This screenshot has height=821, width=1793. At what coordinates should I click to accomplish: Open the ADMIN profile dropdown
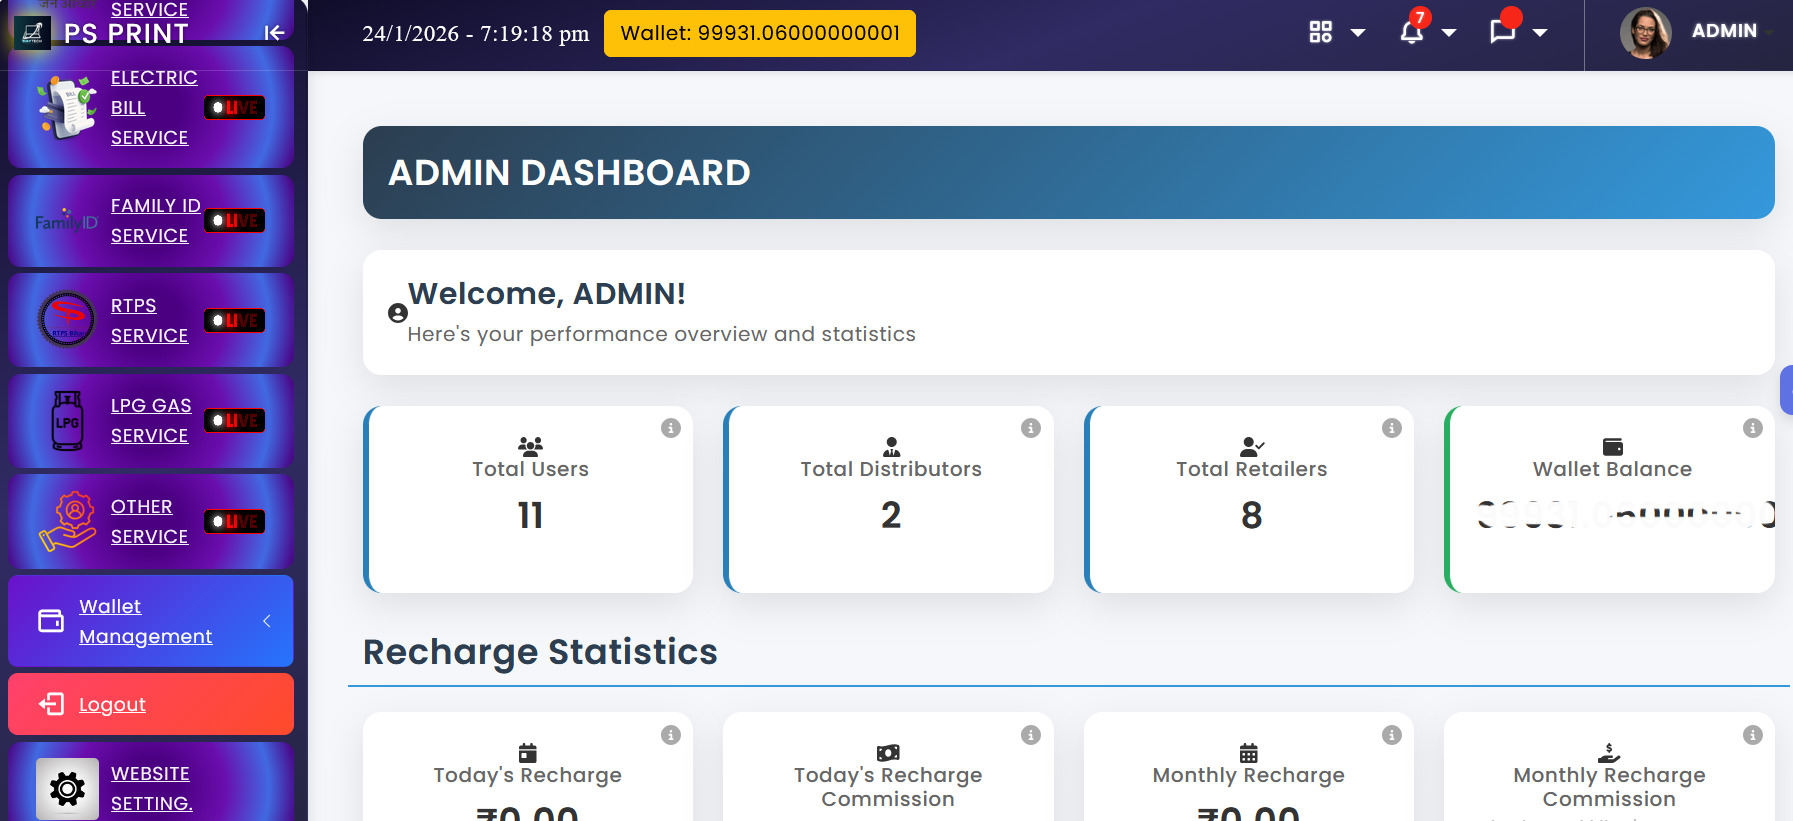(x=1723, y=31)
